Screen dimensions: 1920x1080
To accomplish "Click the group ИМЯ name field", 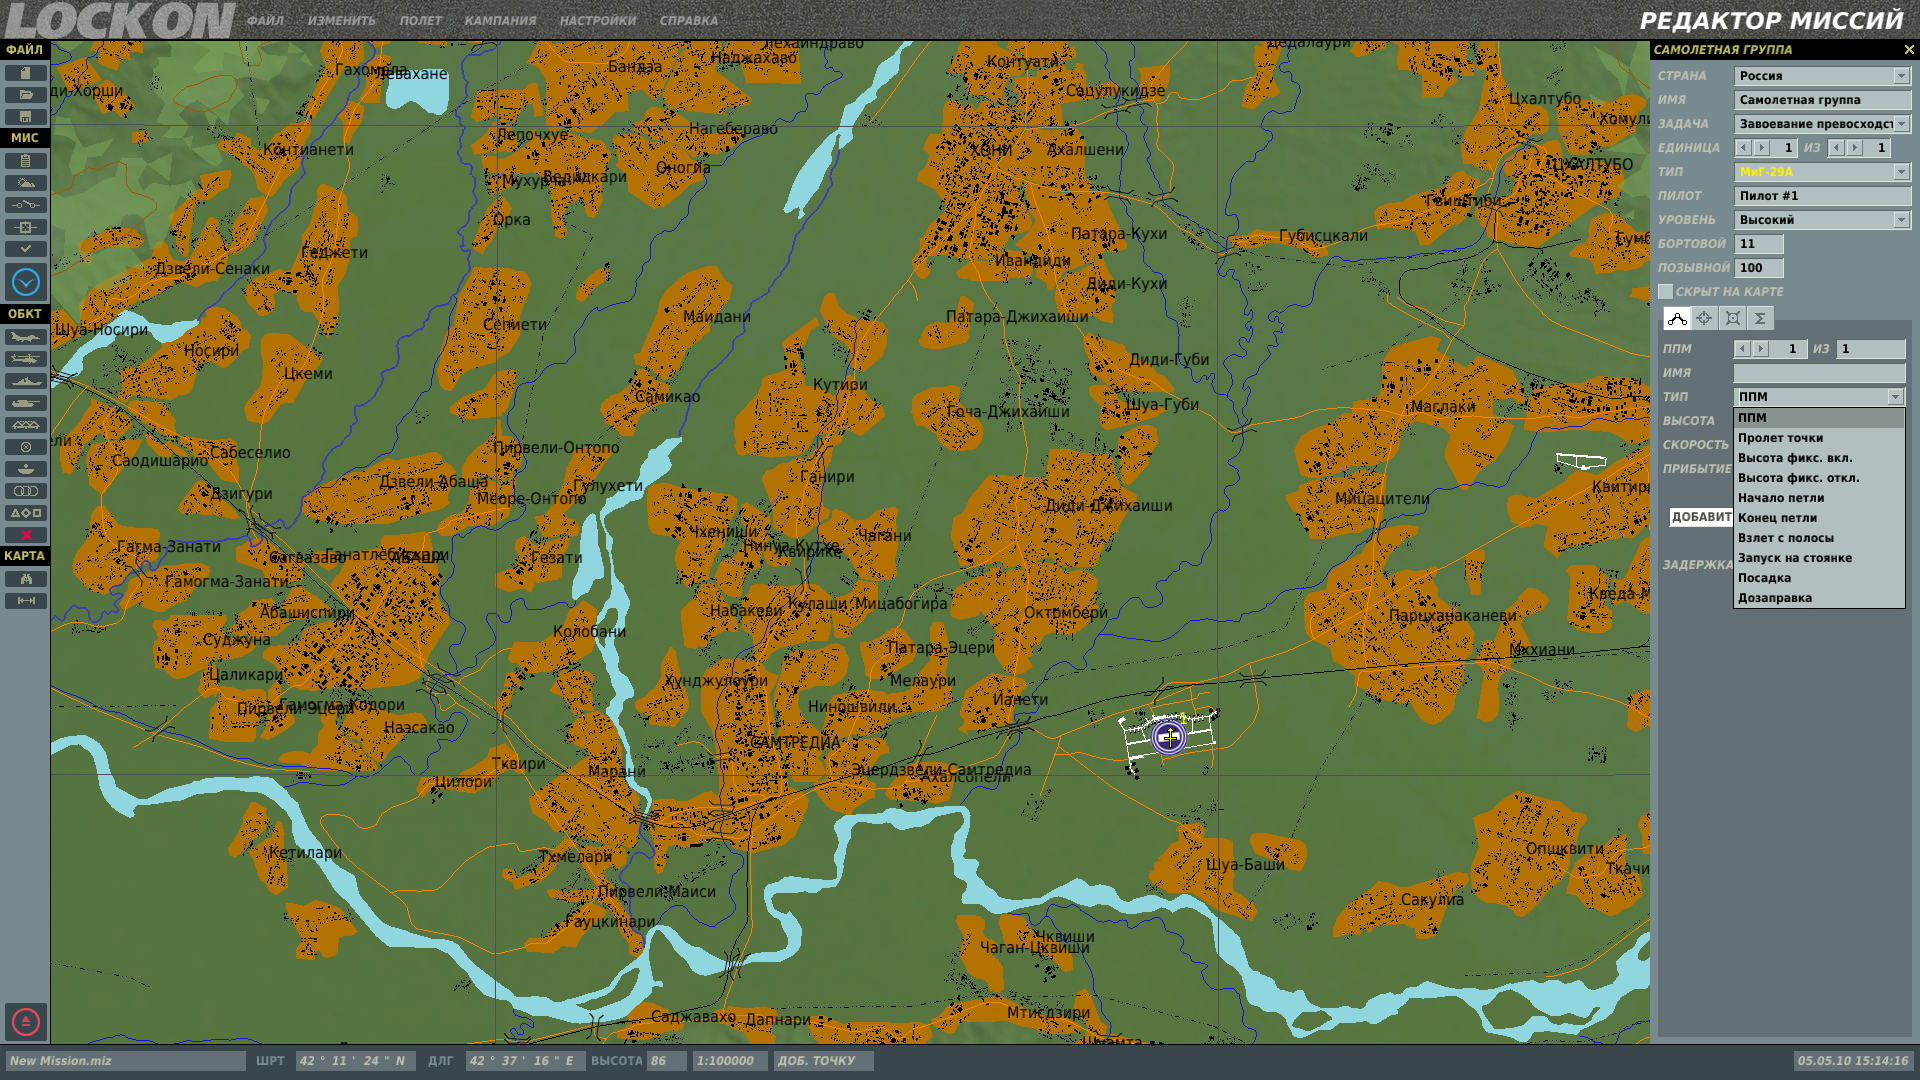I will 1822,100.
